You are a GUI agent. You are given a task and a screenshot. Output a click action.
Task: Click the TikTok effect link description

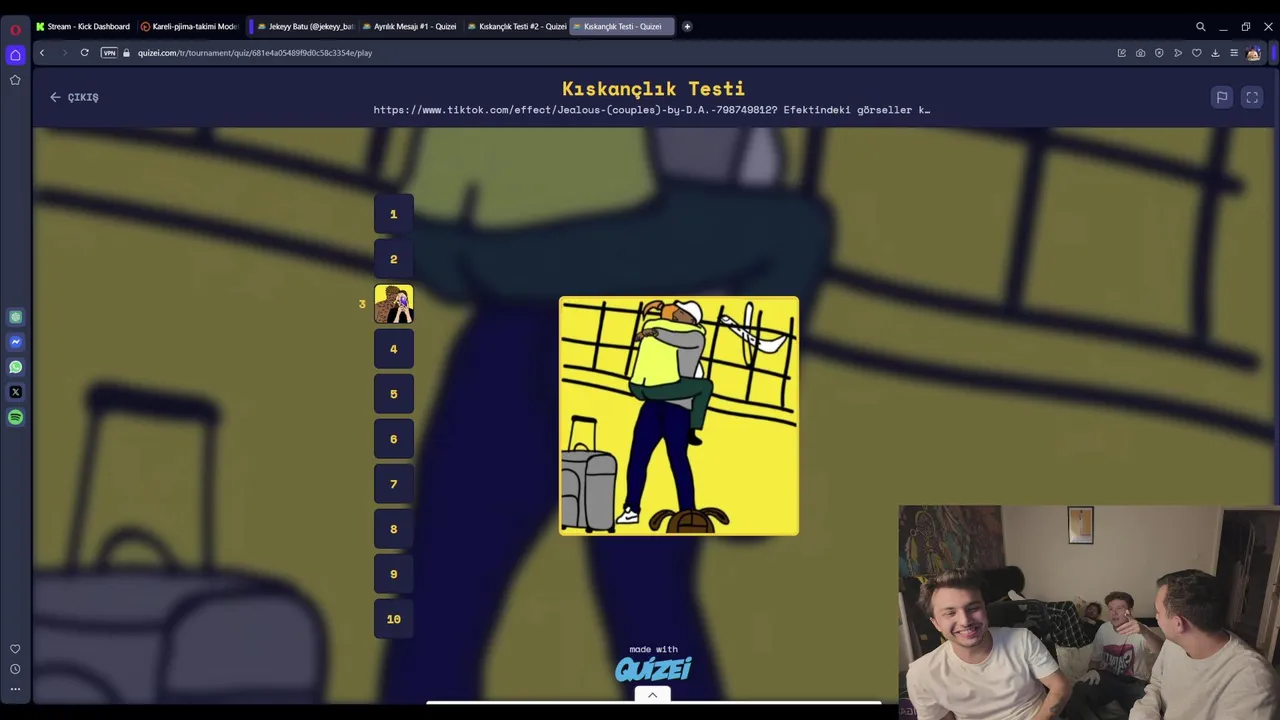tap(652, 110)
